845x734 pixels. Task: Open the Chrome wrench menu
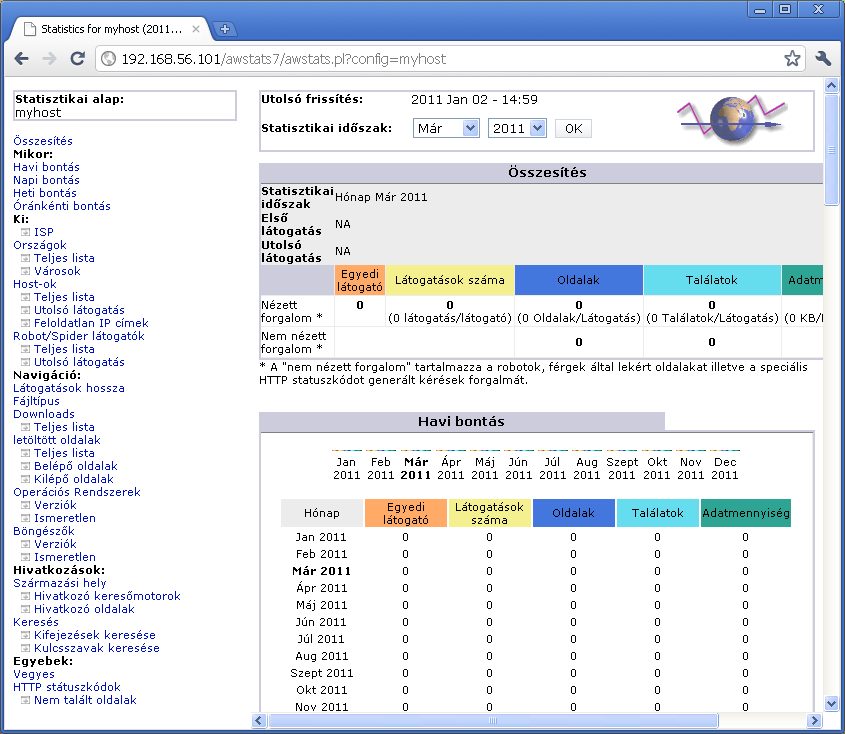(823, 58)
